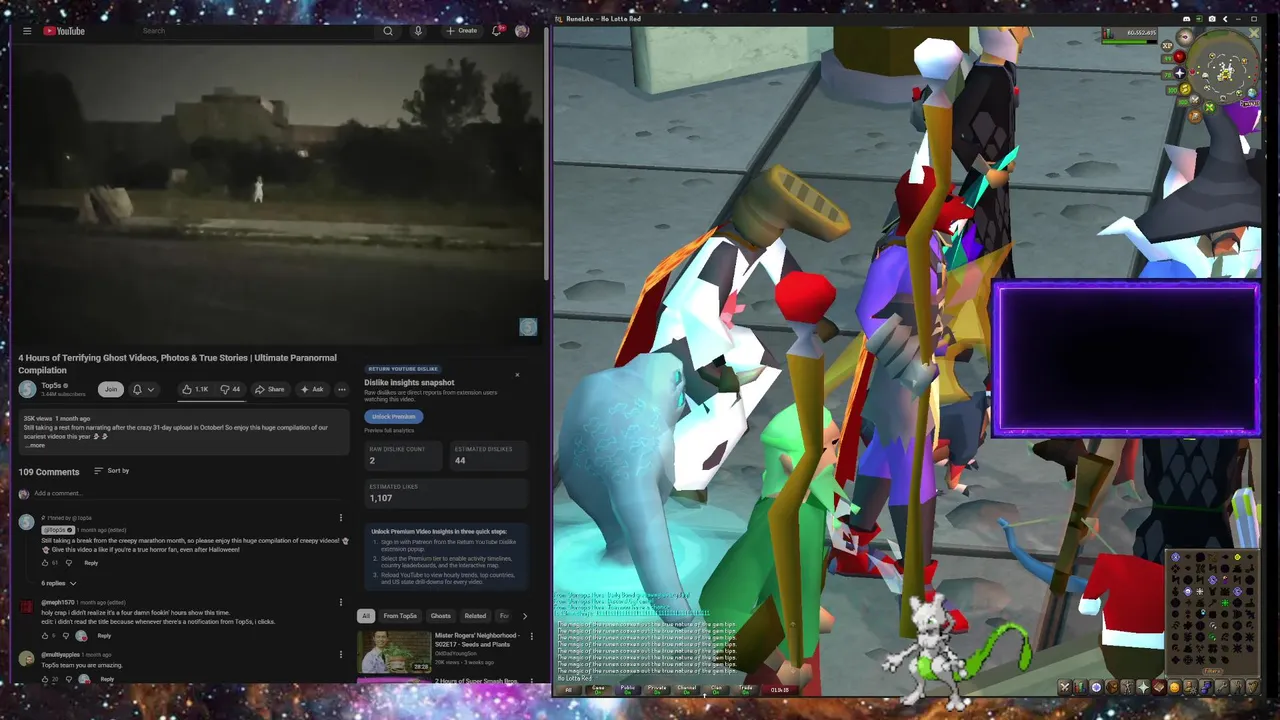Select the Related chip
1280x720 pixels.
[x=475, y=616]
